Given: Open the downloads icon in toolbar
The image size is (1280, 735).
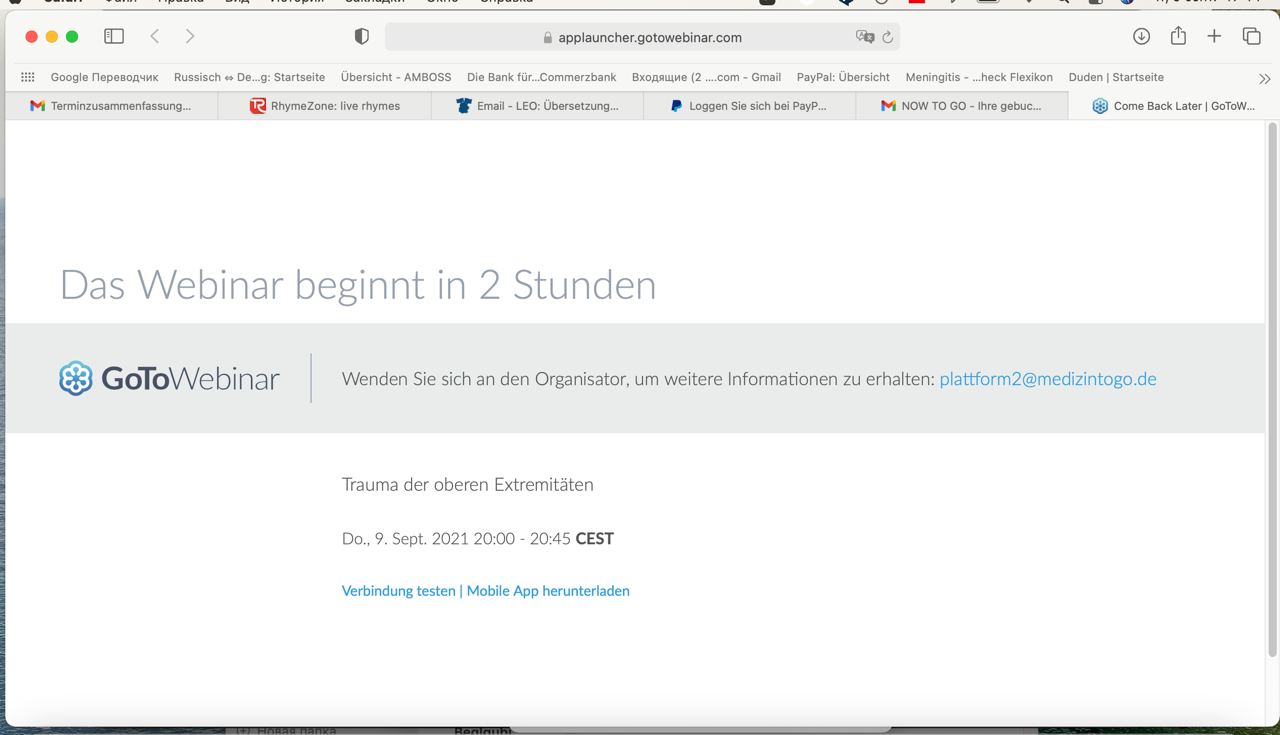Looking at the screenshot, I should point(1141,36).
